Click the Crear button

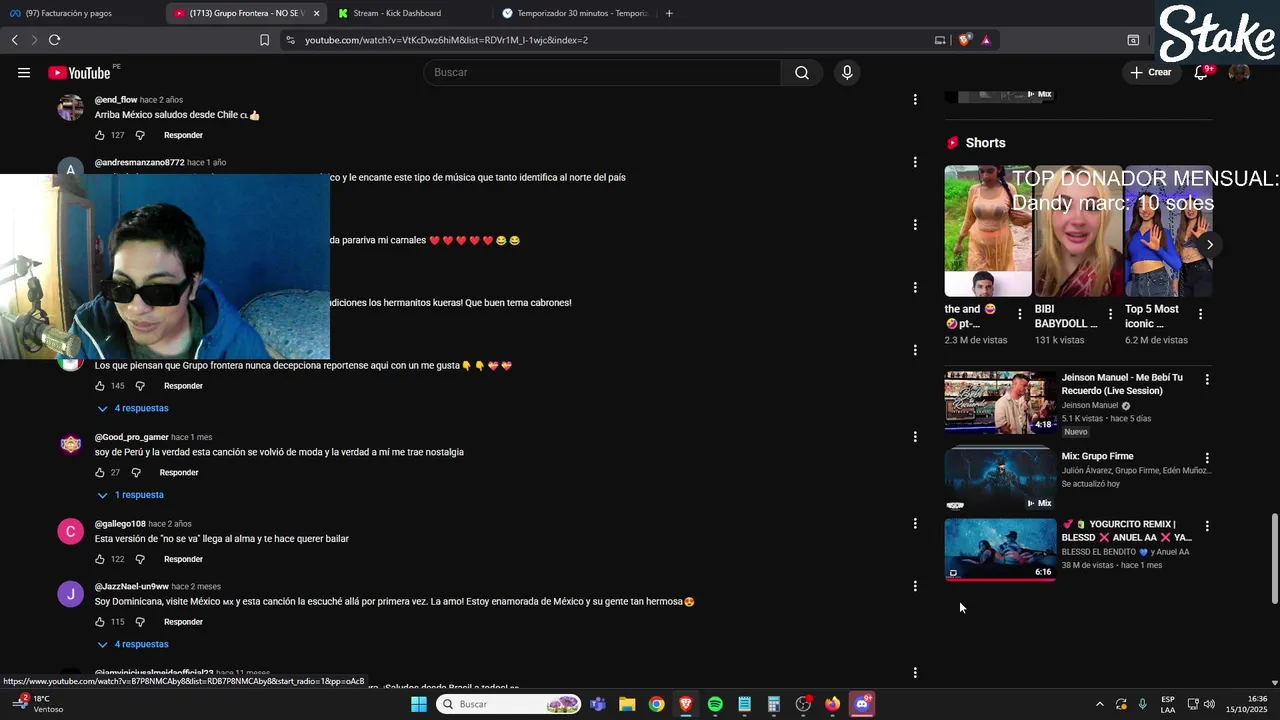click(x=1151, y=72)
